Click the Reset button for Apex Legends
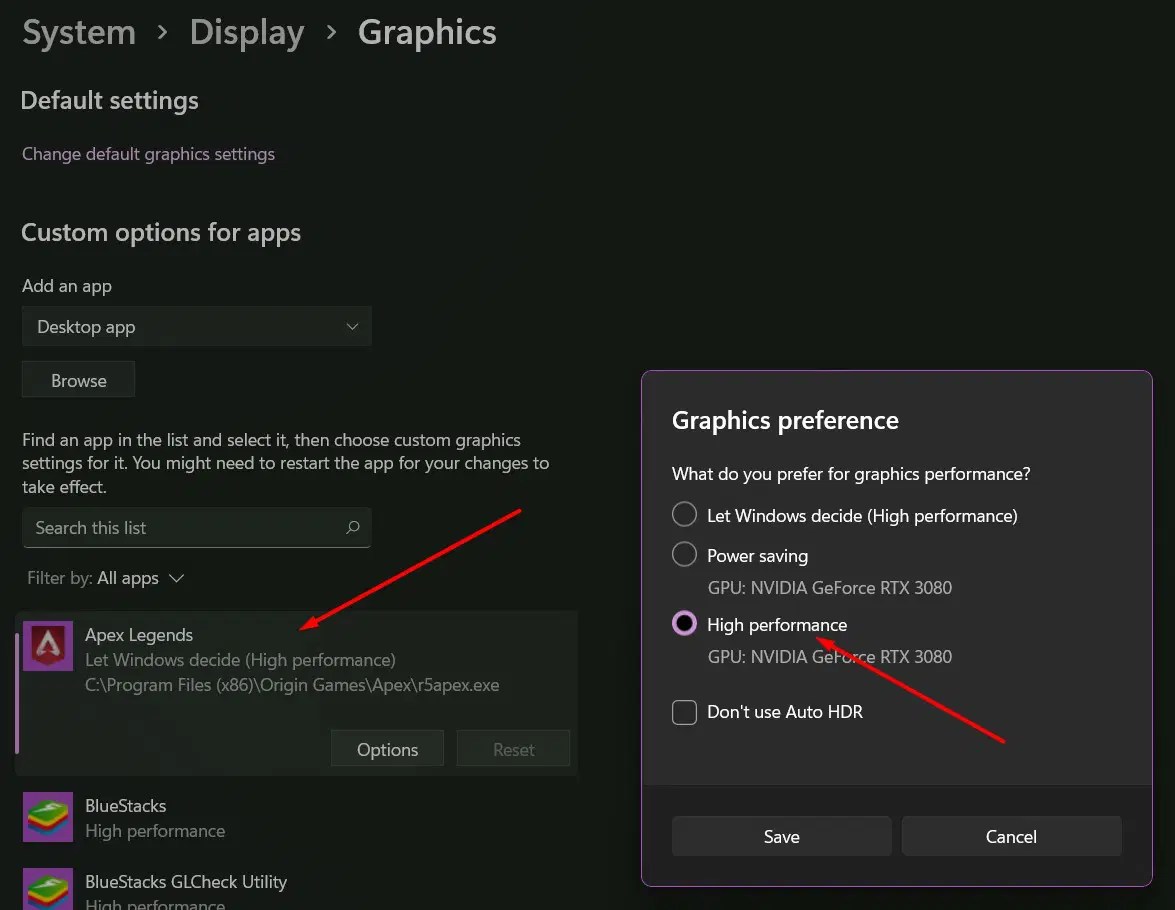The width and height of the screenshot is (1175, 910). (513, 748)
